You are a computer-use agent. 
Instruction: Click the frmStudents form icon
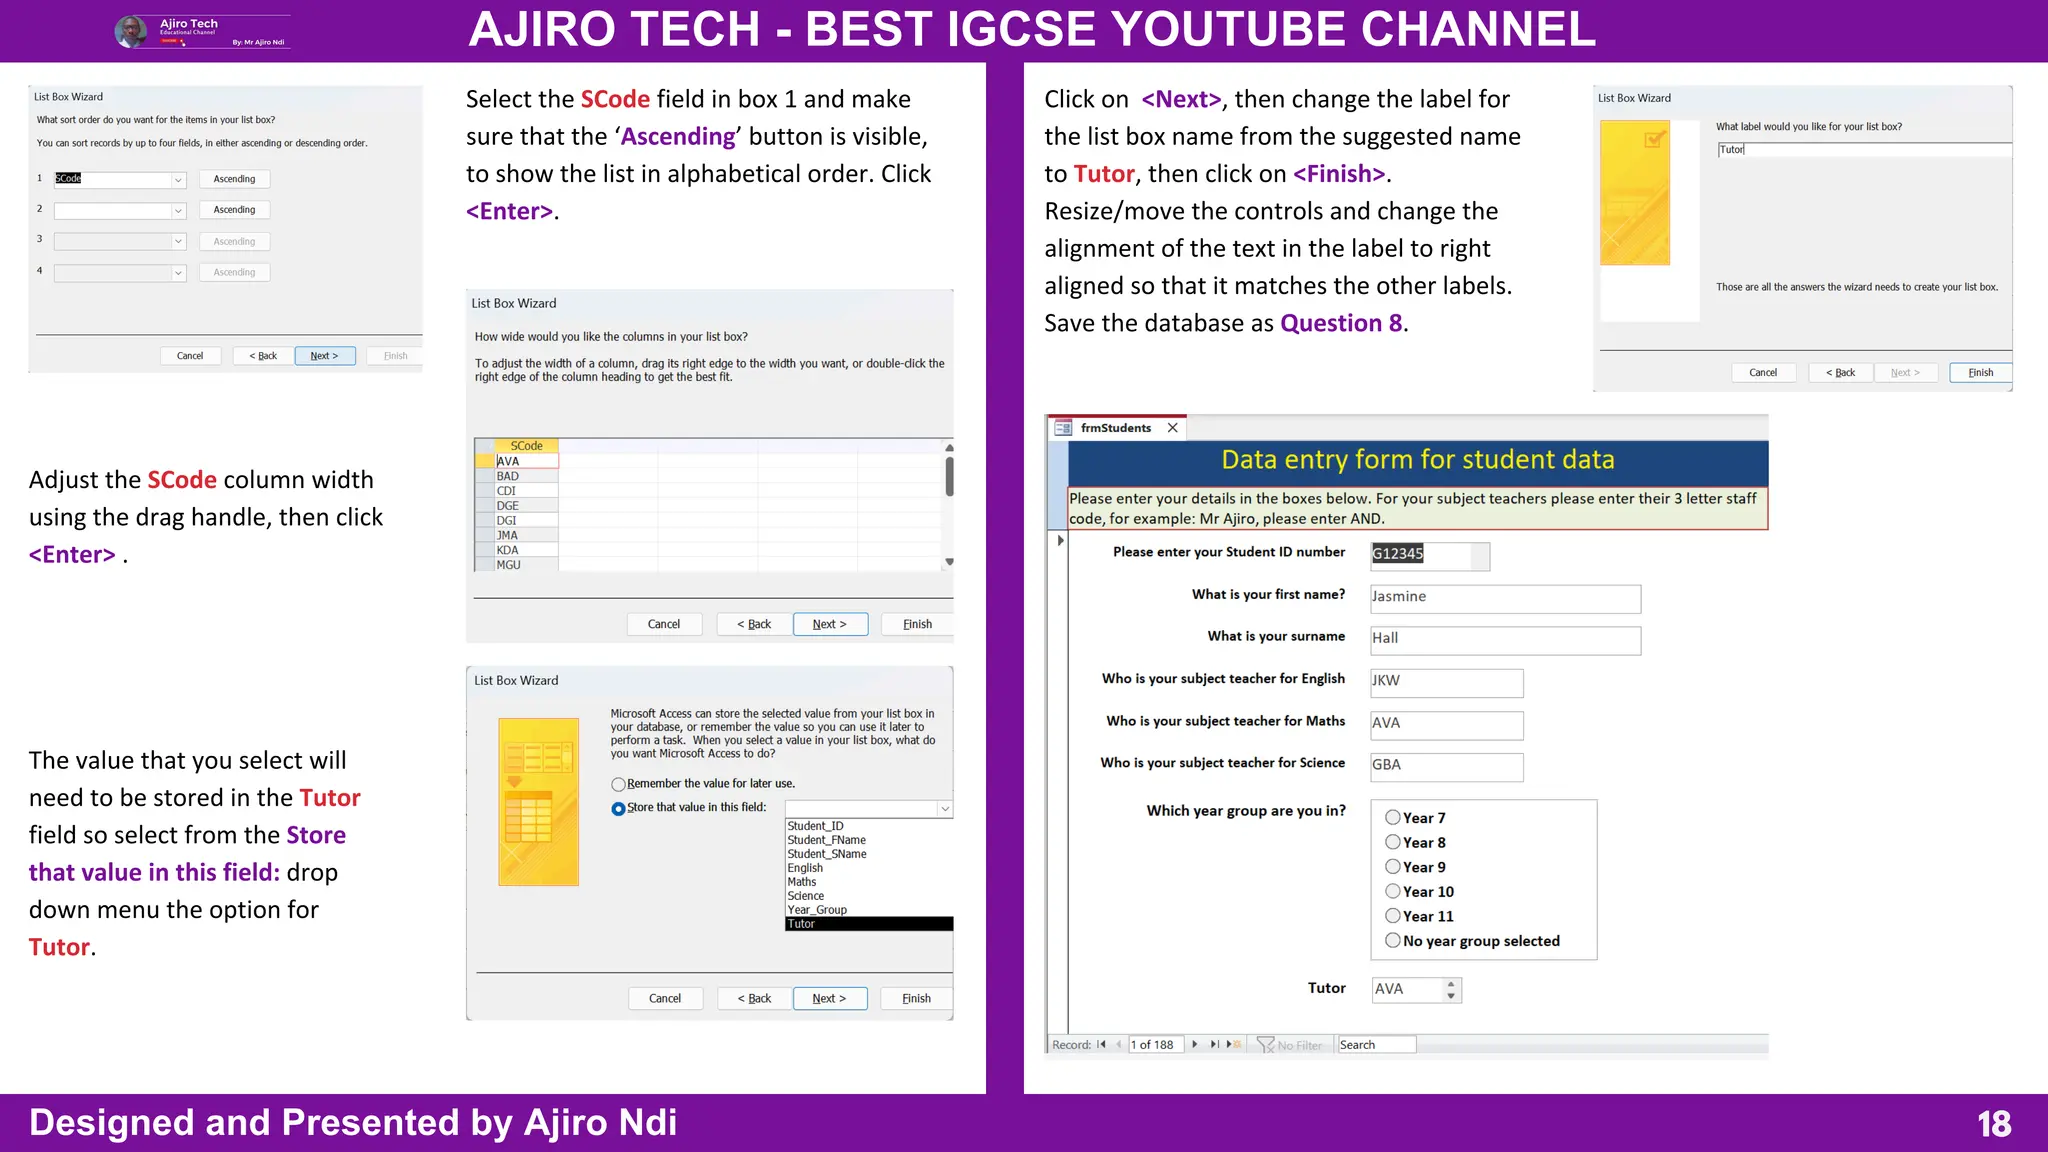(x=1063, y=428)
